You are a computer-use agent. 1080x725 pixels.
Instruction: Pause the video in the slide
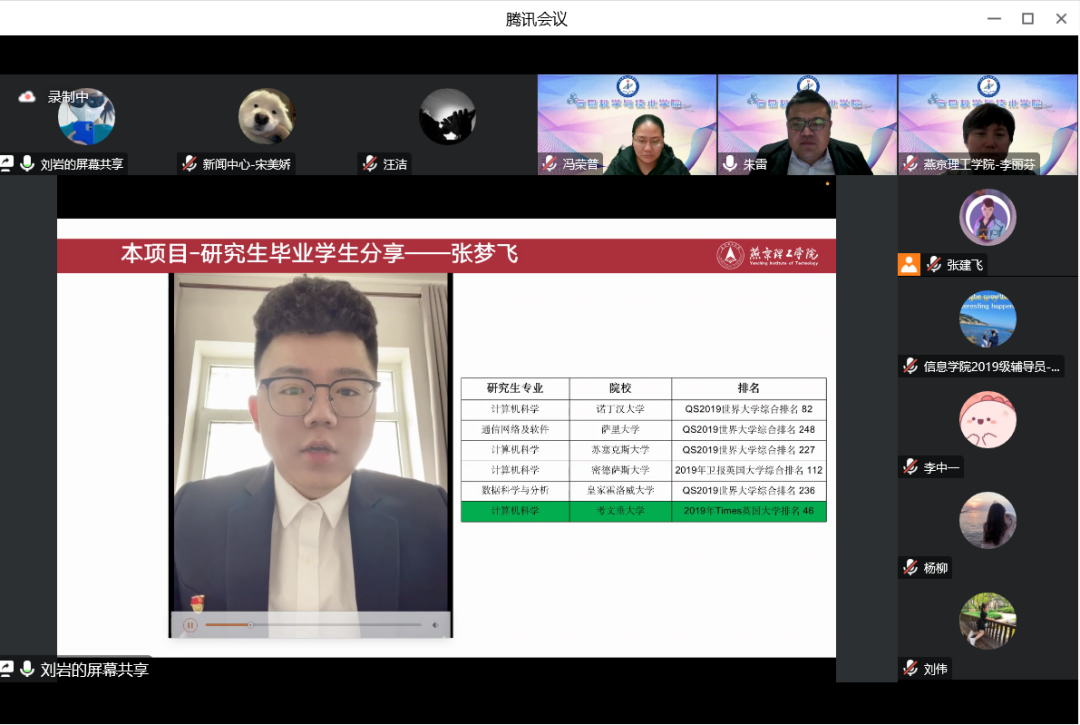click(190, 625)
